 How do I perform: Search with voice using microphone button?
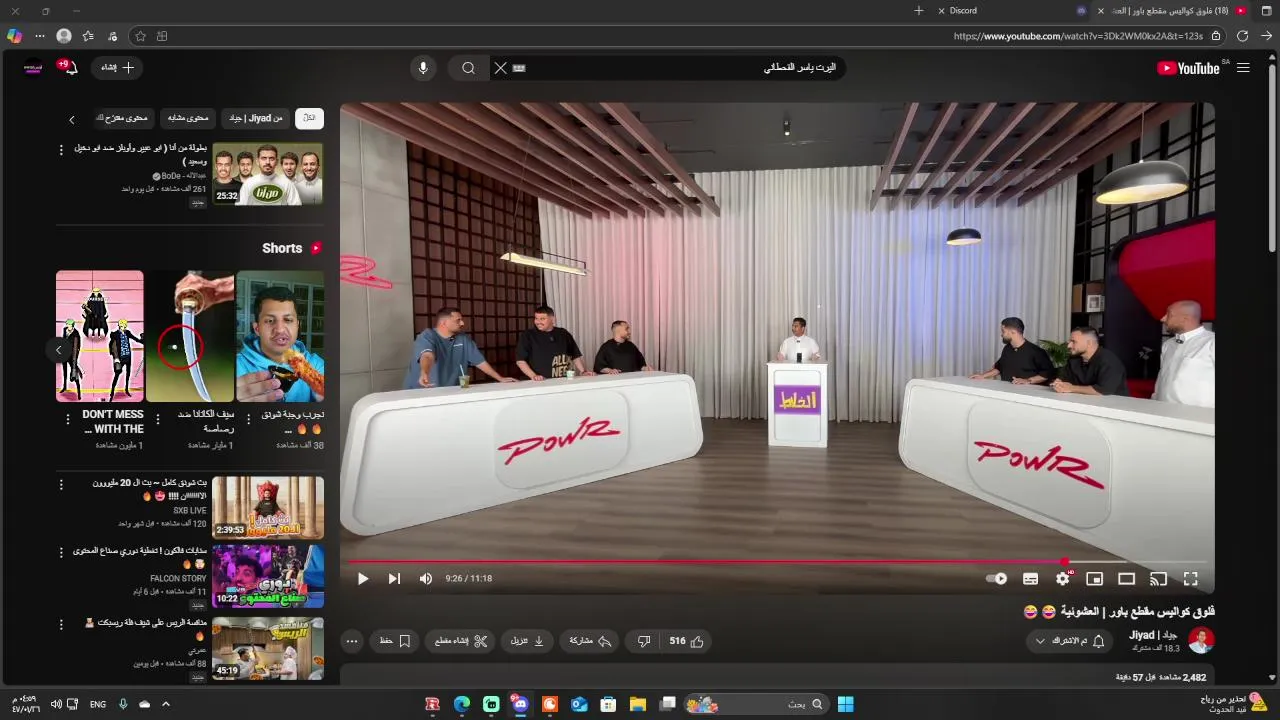[423, 68]
